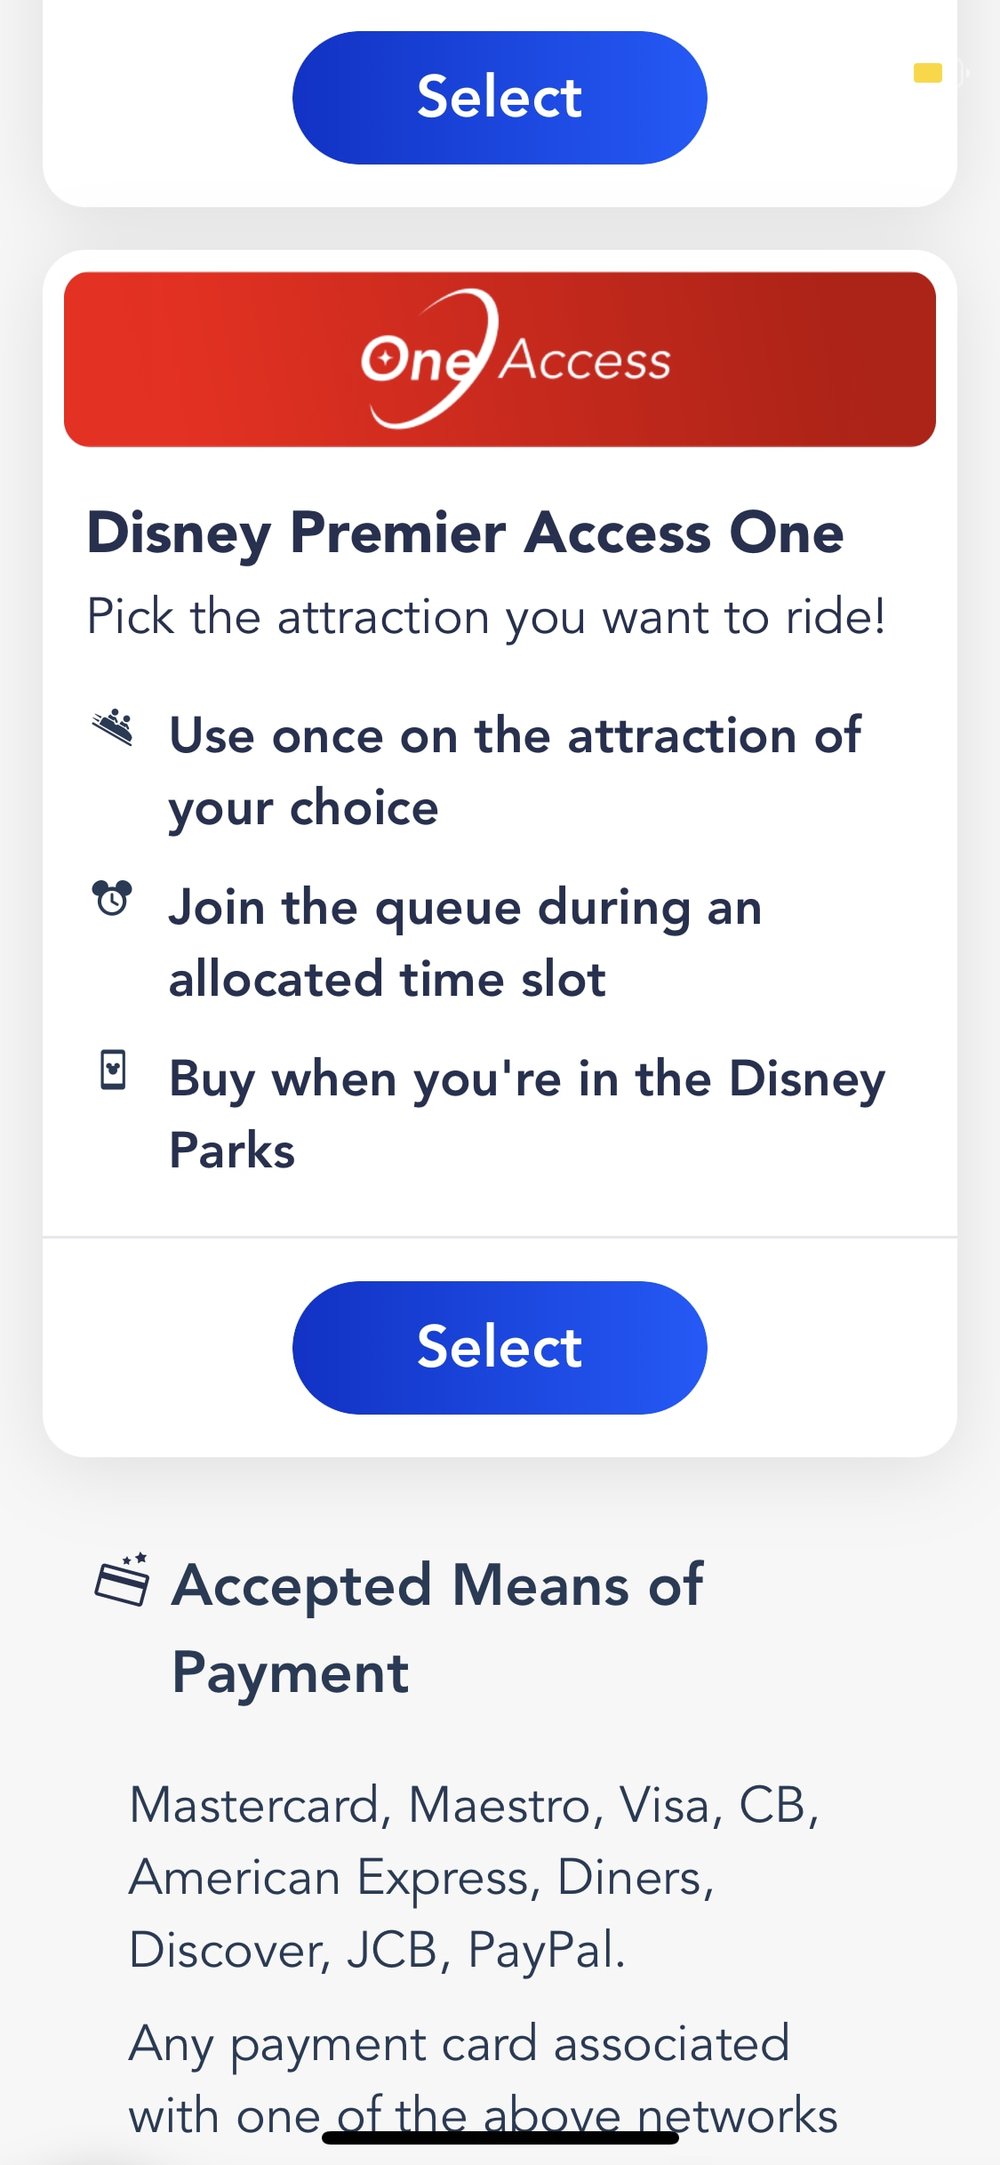
Task: Tap the American Express, Diners line
Action: [421, 1877]
